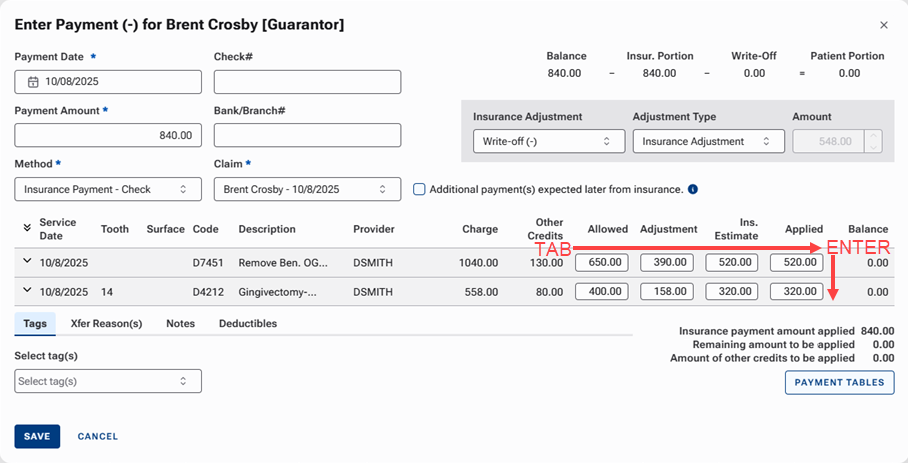Expand the D7451 procedure row

27,262
